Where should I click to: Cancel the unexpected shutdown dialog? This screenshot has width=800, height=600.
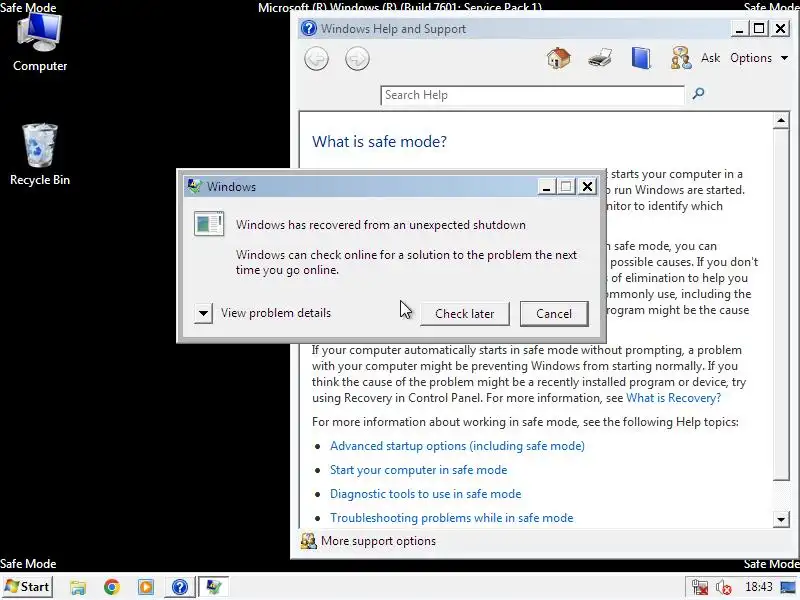(x=554, y=313)
